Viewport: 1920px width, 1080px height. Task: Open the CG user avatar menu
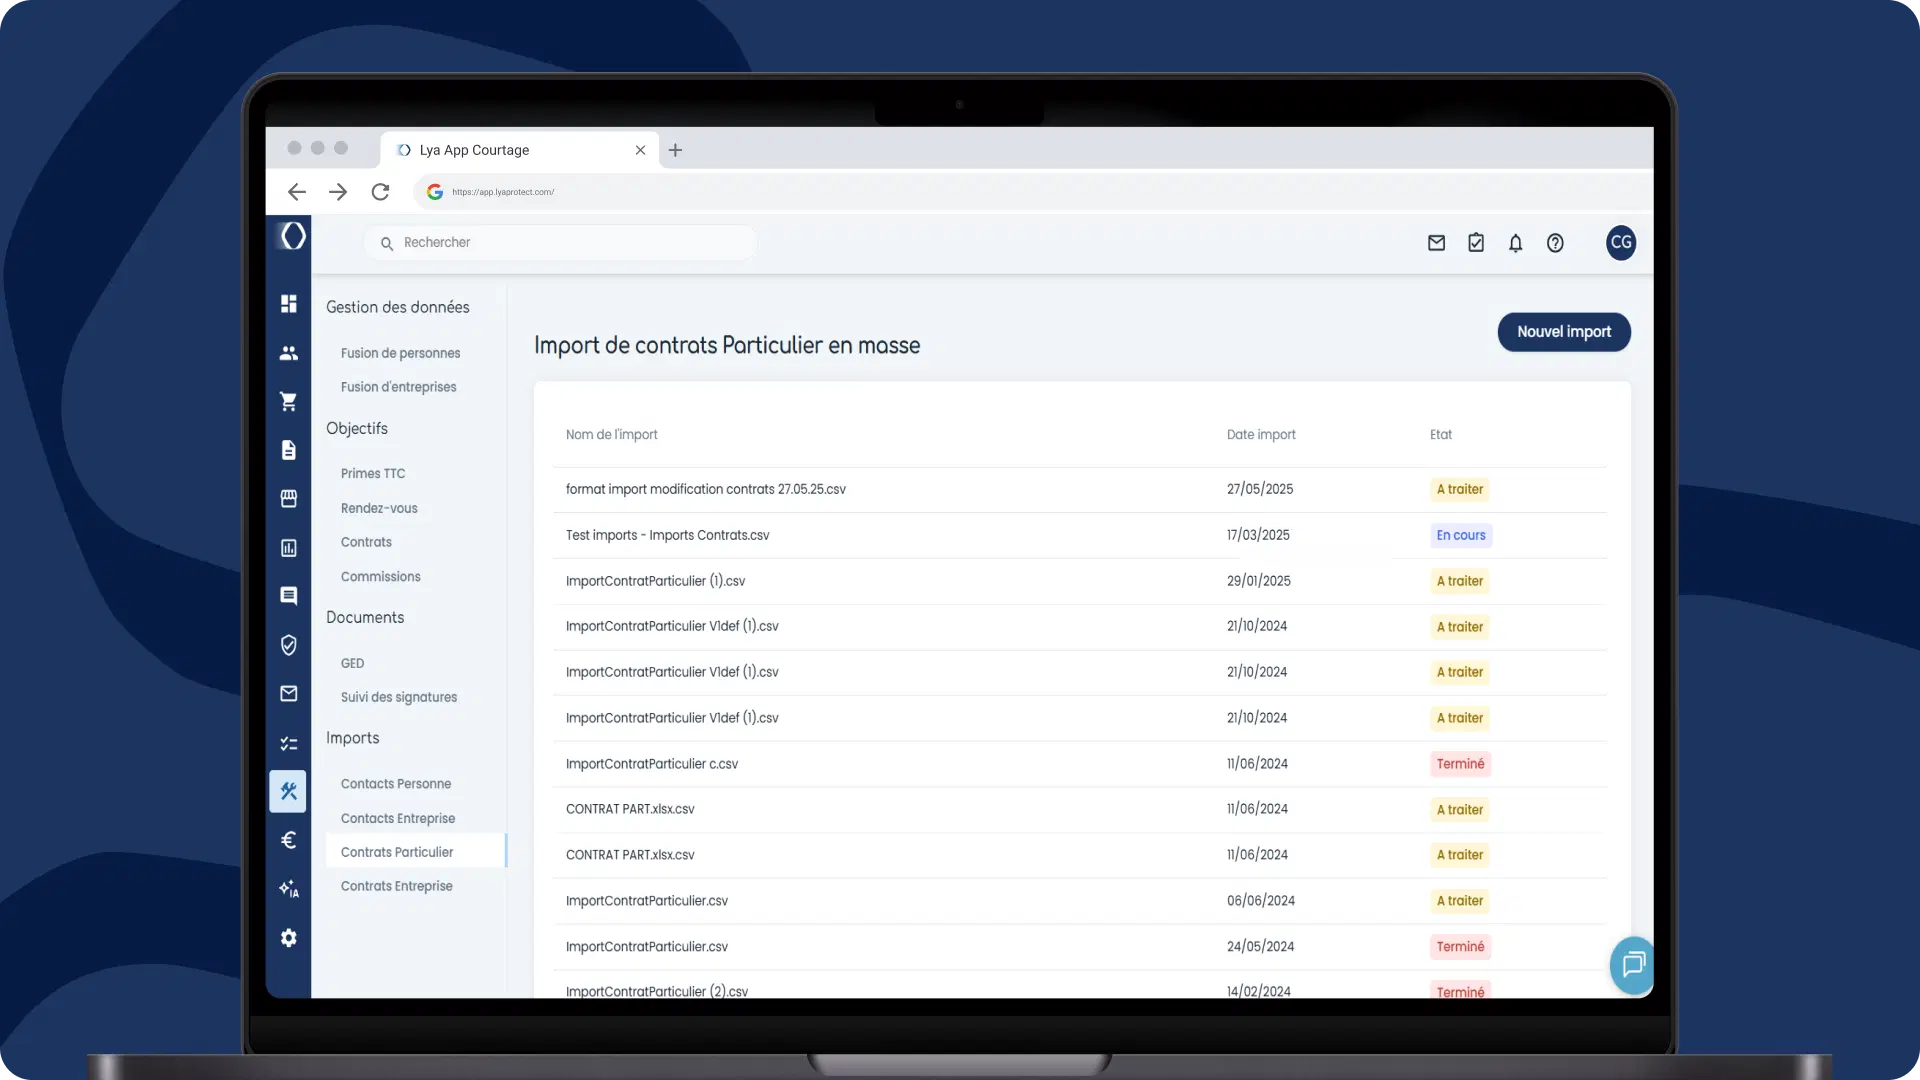pyautogui.click(x=1621, y=242)
